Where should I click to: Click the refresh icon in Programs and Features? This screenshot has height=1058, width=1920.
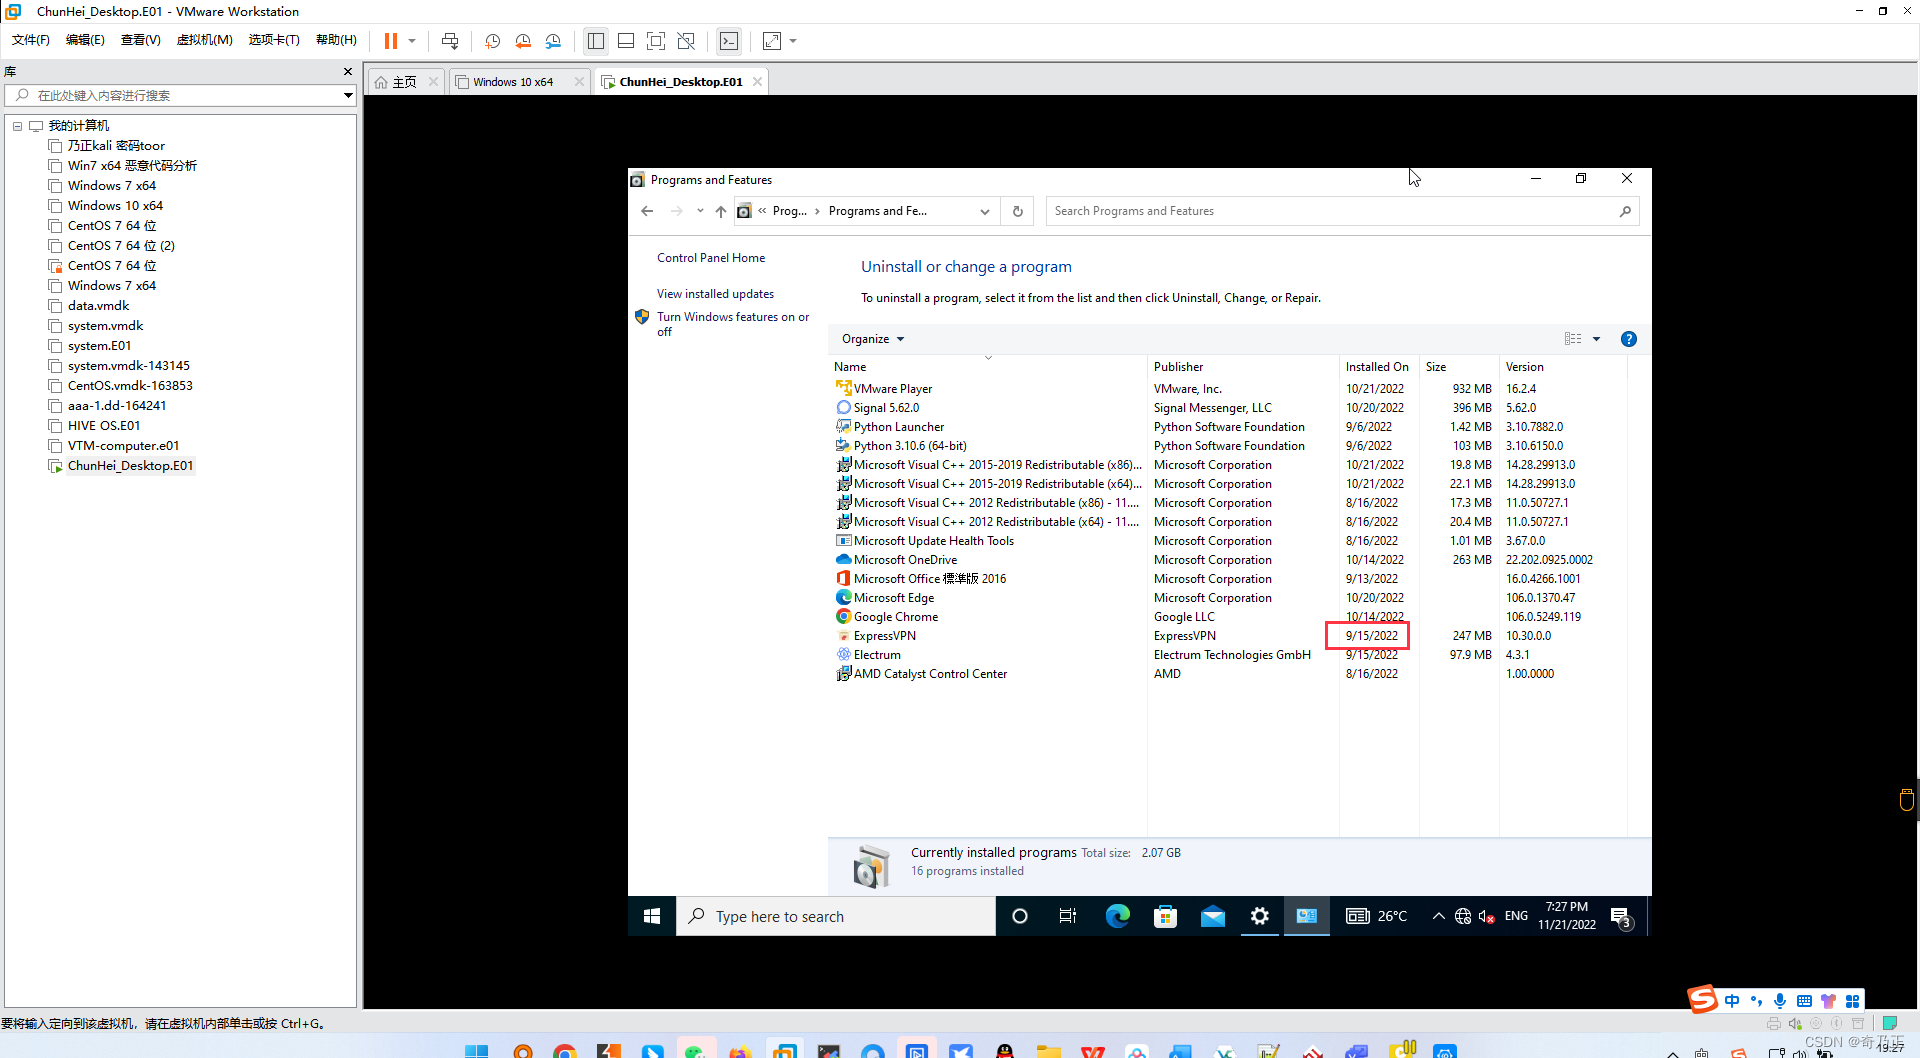pyautogui.click(x=1018, y=211)
